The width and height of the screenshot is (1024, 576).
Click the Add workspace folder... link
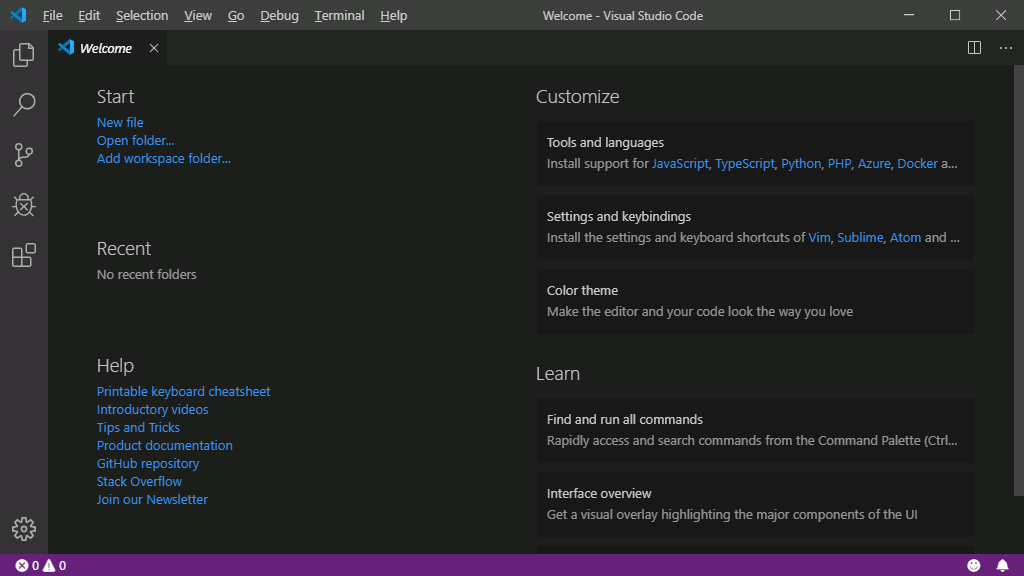[x=163, y=159]
